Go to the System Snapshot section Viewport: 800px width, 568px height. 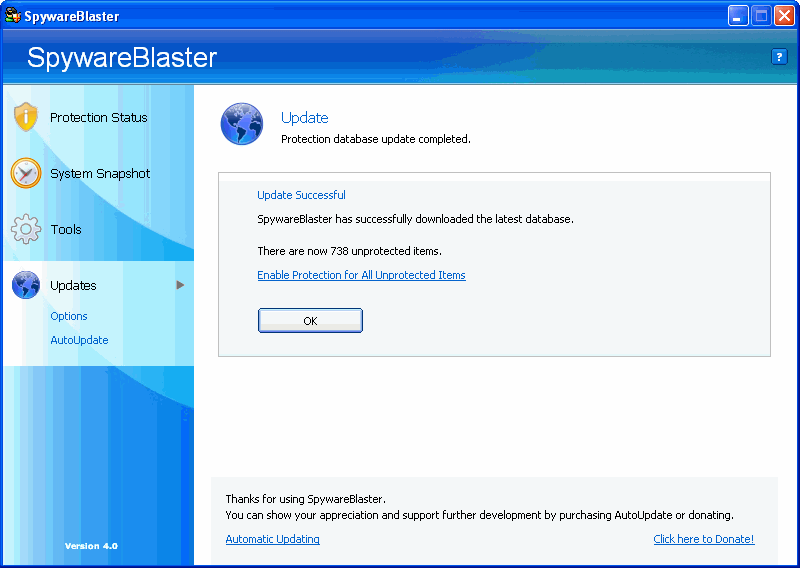tap(100, 173)
